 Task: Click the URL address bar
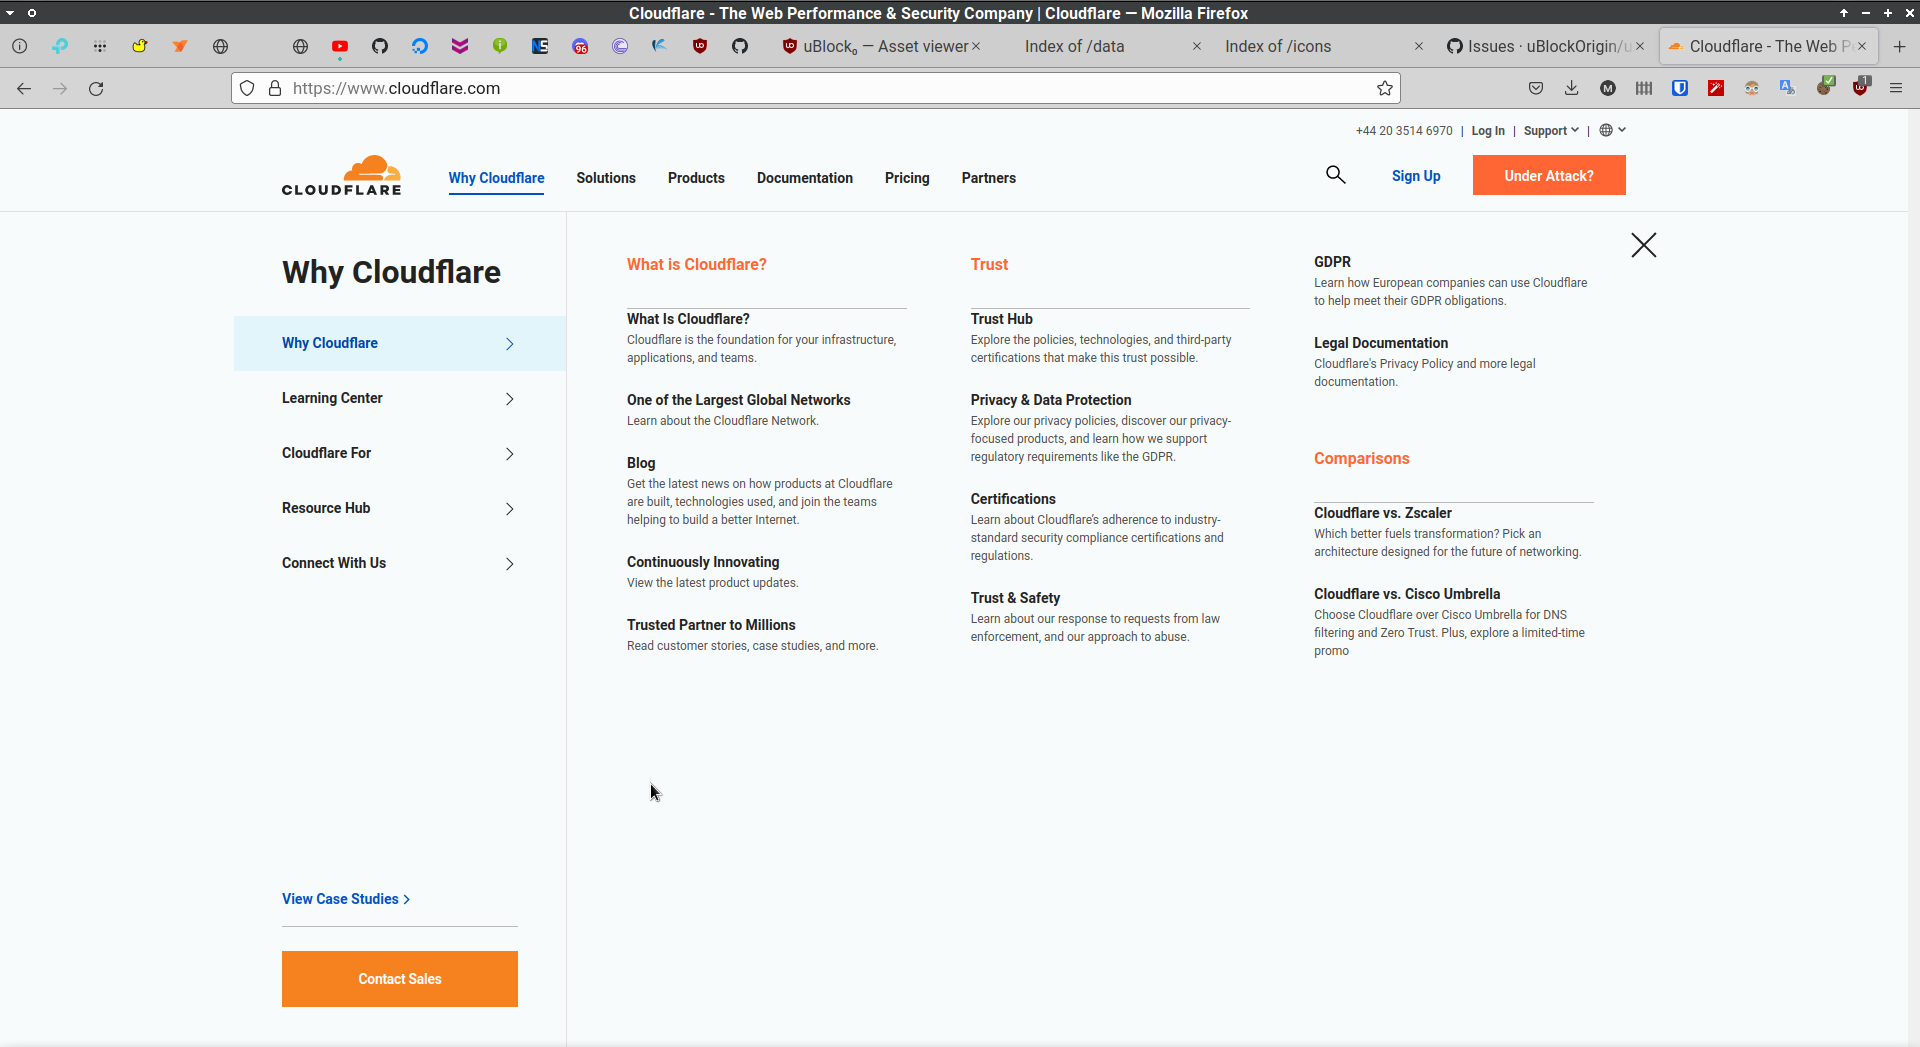815,88
